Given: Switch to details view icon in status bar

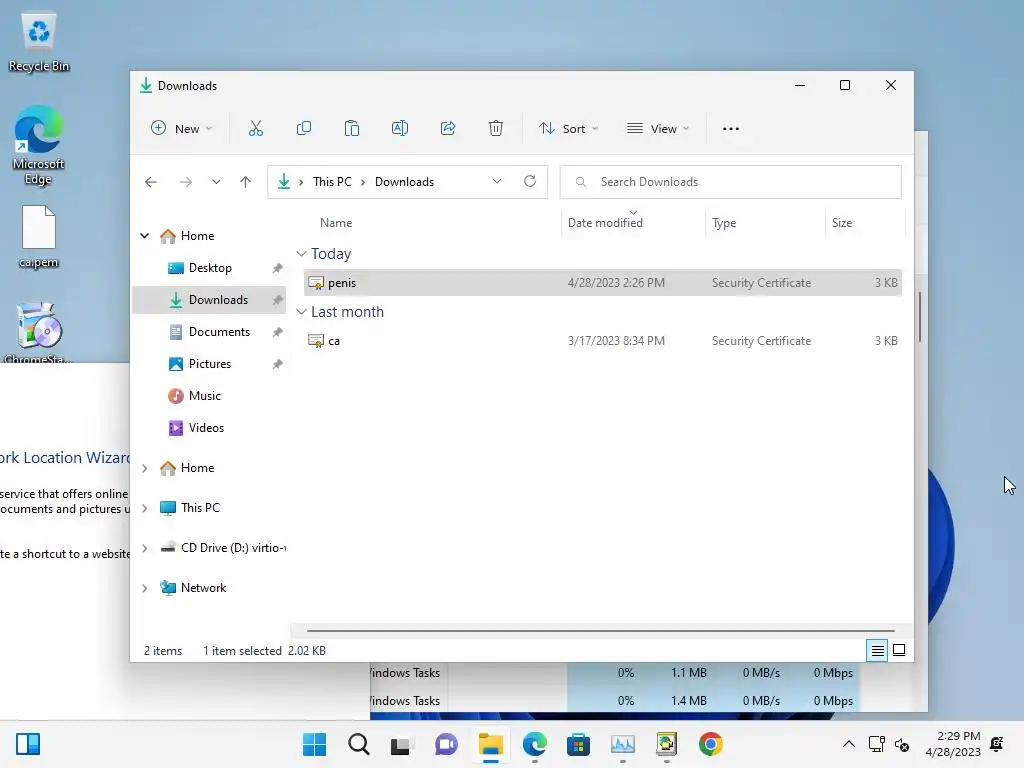Looking at the screenshot, I should coord(877,650).
